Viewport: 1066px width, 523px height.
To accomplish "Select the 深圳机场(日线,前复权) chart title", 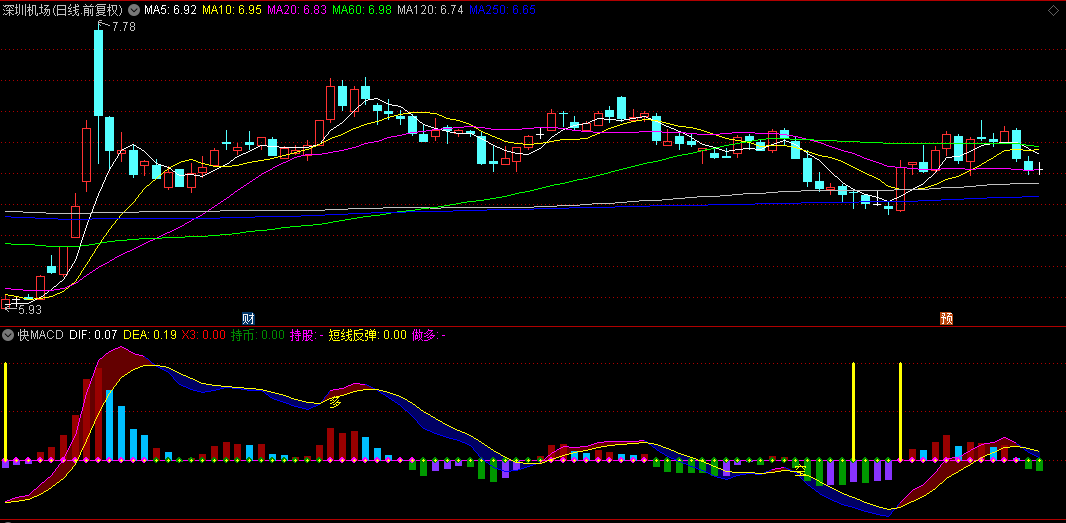I will [x=63, y=10].
